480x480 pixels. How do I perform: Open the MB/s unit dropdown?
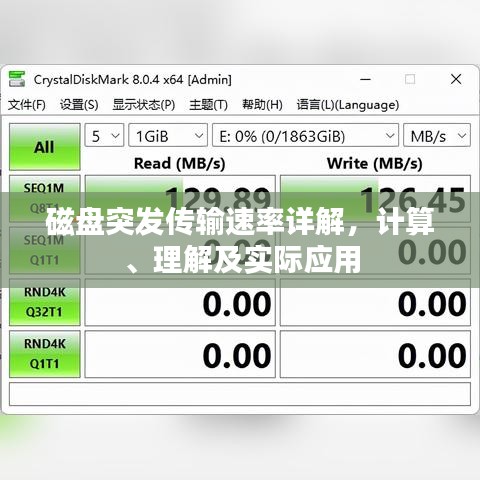point(437,135)
